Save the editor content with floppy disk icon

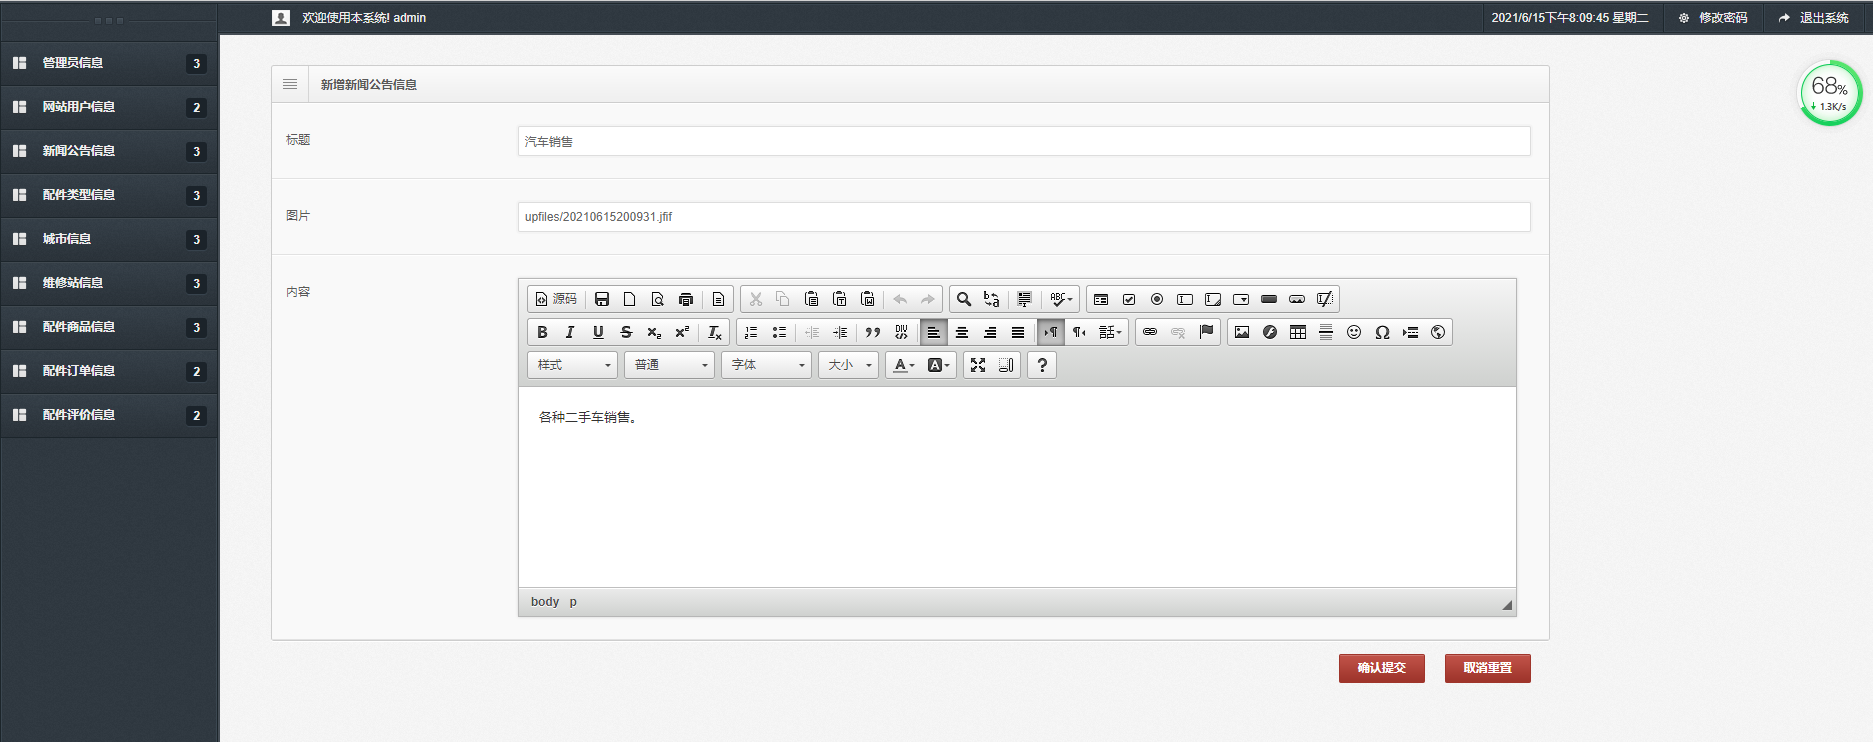pyautogui.click(x=602, y=299)
